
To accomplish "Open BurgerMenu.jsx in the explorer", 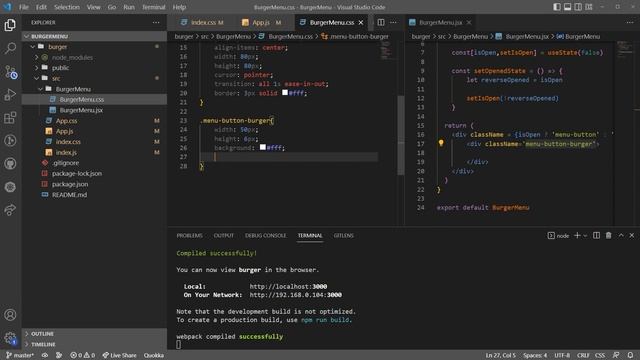I will tap(81, 110).
